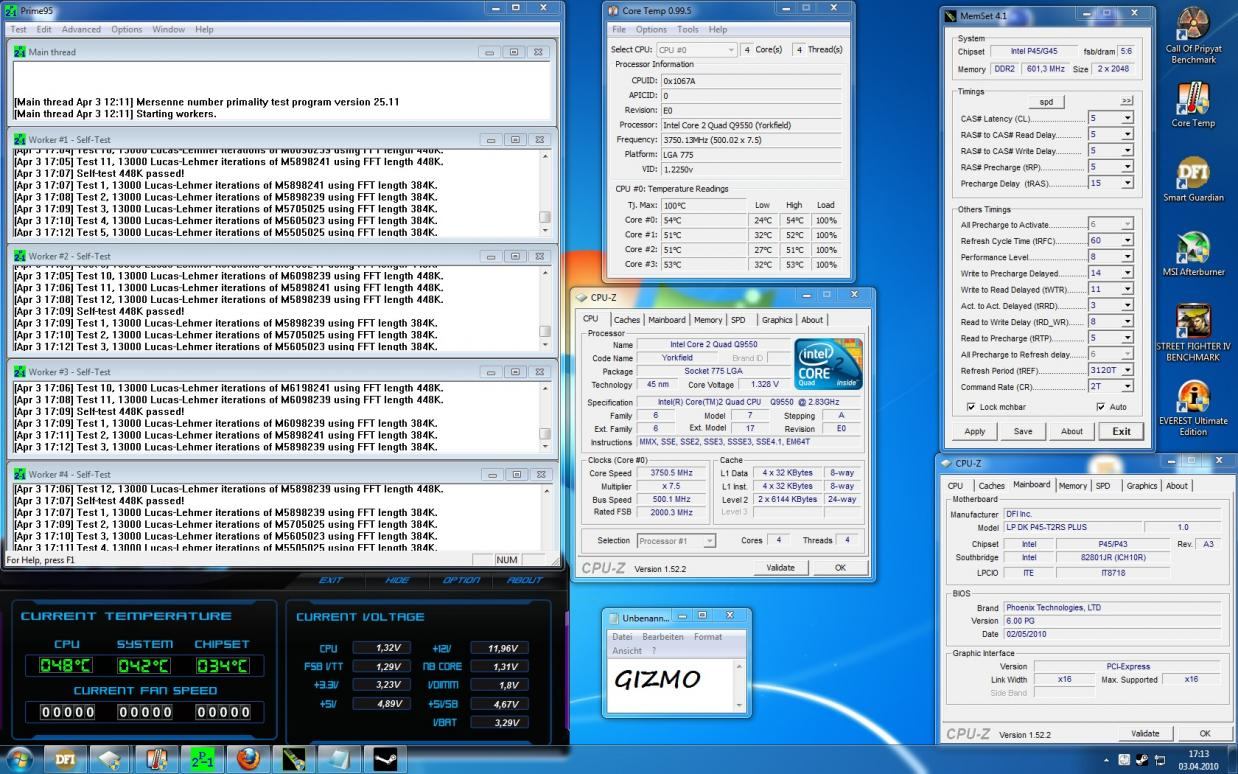Click the chip-shaped CPU-Z taskbar icon
Viewport: 1238px width, 774px height.
(x=110, y=759)
